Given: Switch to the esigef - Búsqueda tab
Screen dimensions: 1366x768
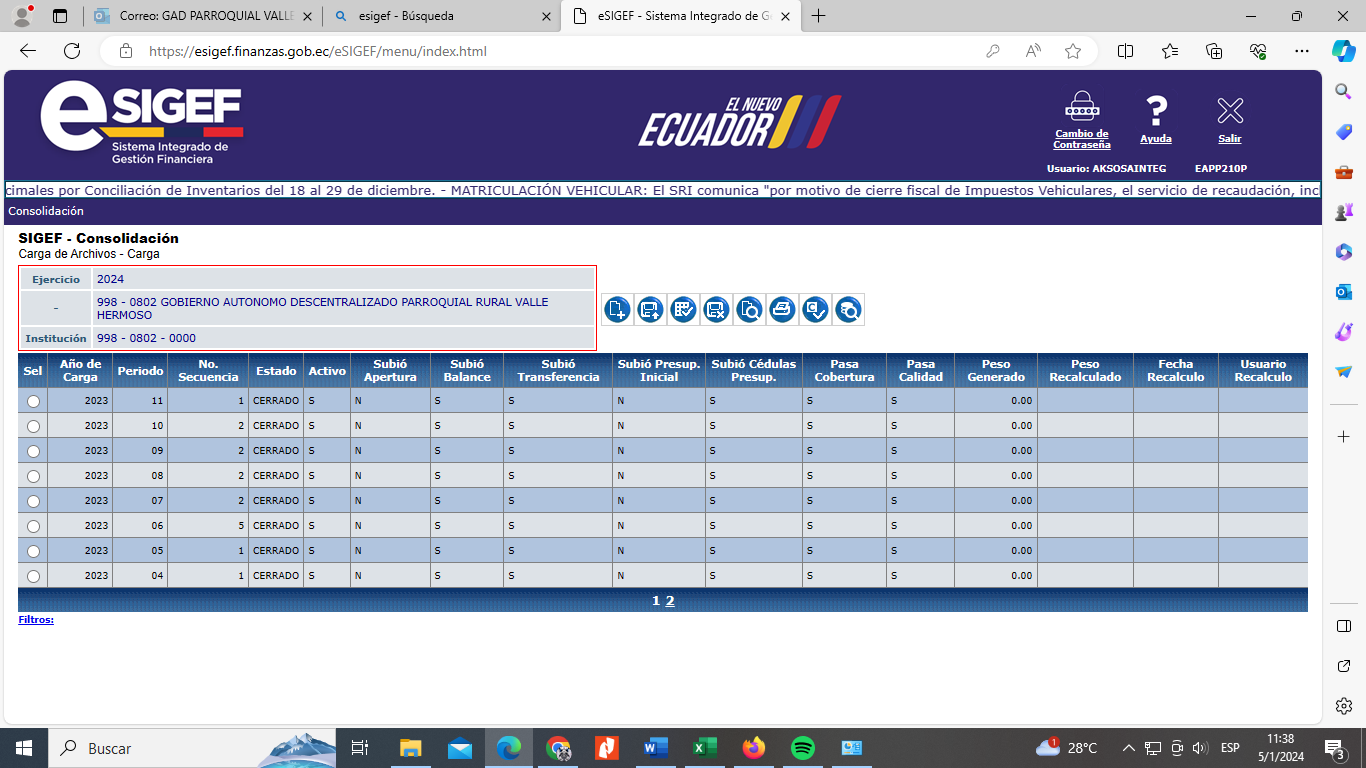Looking at the screenshot, I should click(440, 16).
